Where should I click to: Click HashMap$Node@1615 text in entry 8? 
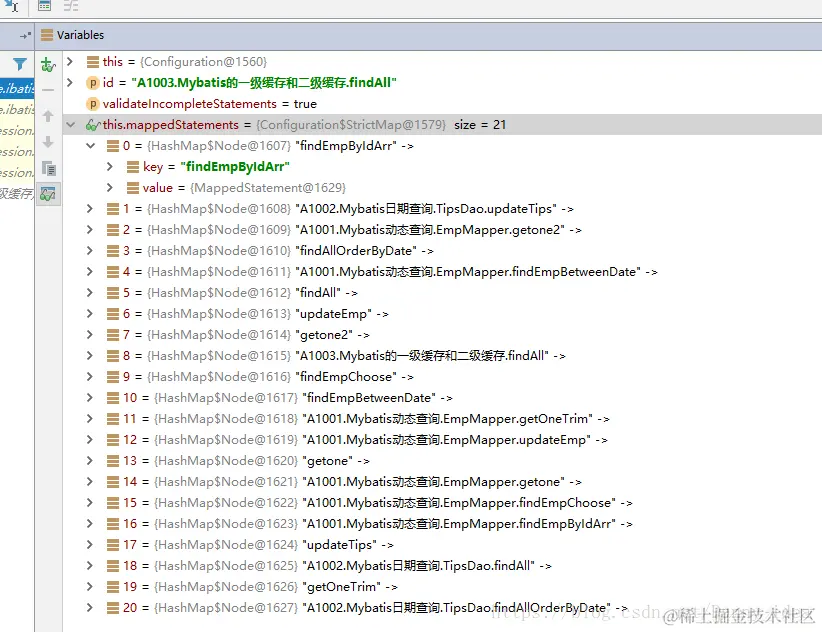219,356
